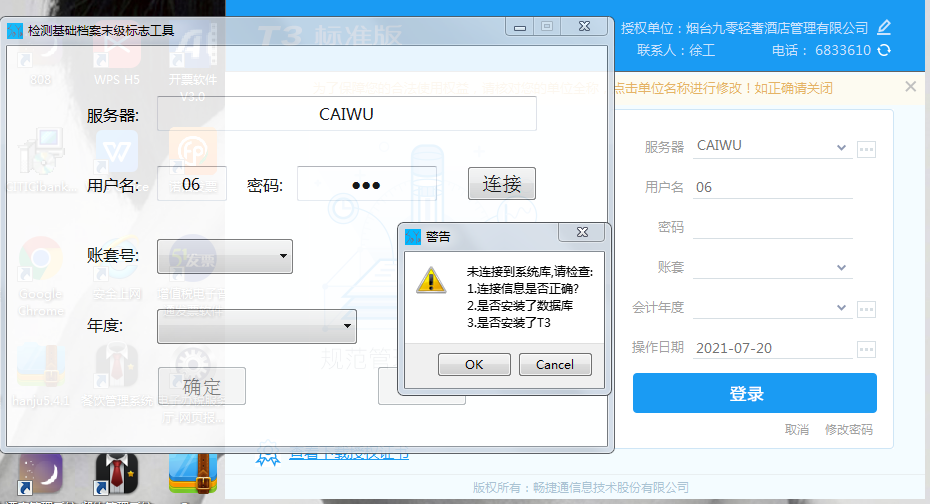Click the 确定 confirm button
This screenshot has height=504, width=930.
coord(202,386)
